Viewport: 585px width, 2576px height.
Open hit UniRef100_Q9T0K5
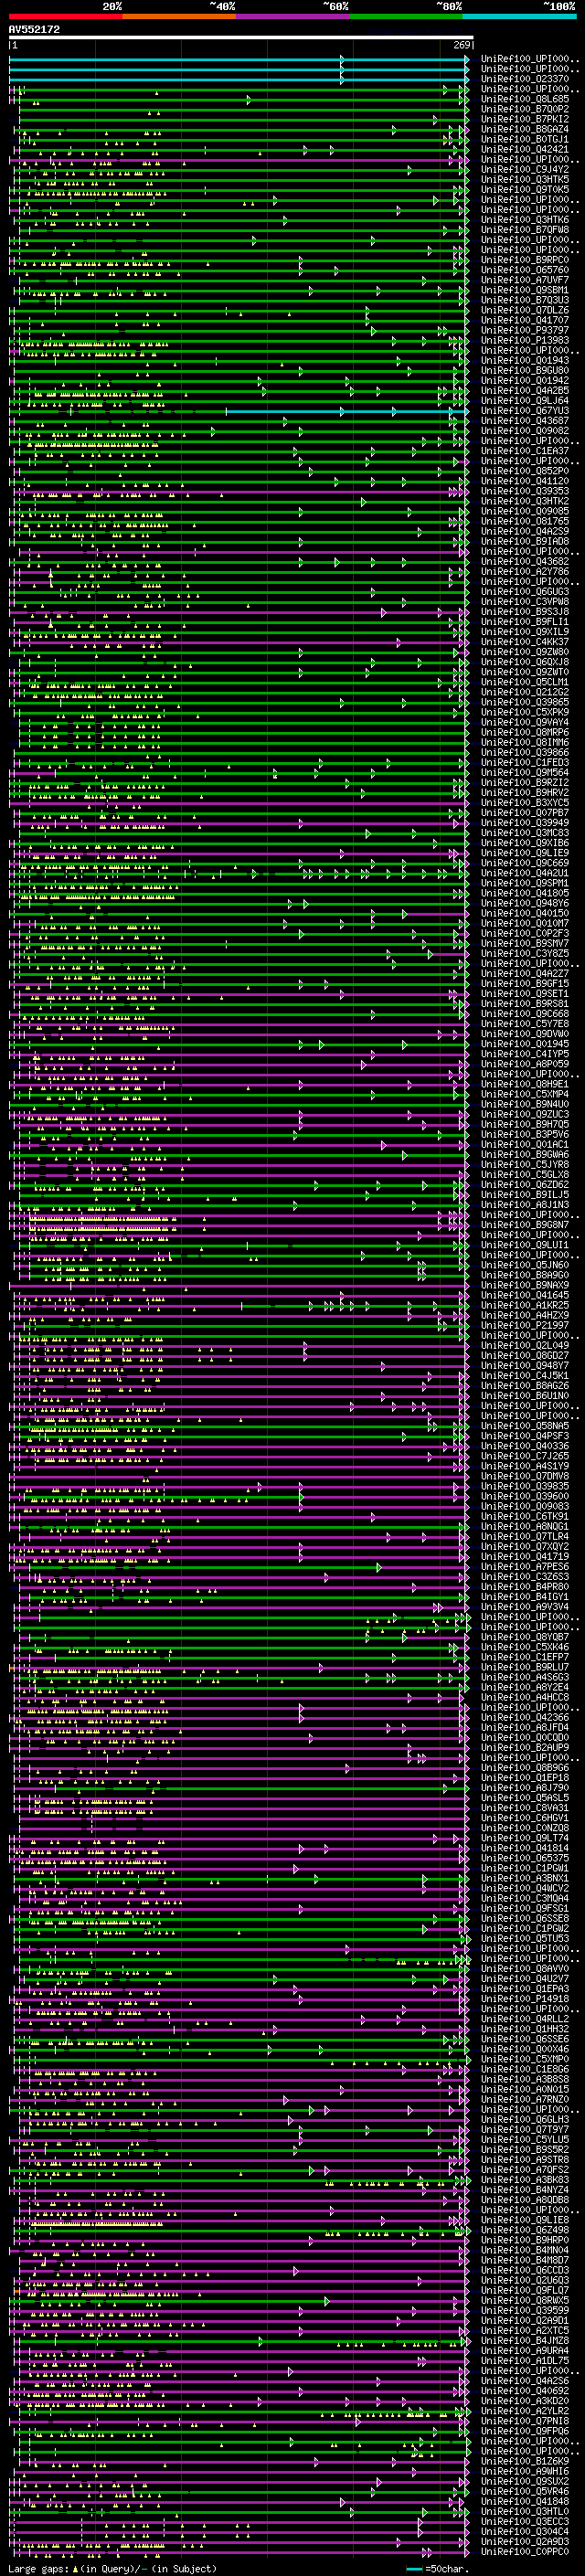point(525,190)
